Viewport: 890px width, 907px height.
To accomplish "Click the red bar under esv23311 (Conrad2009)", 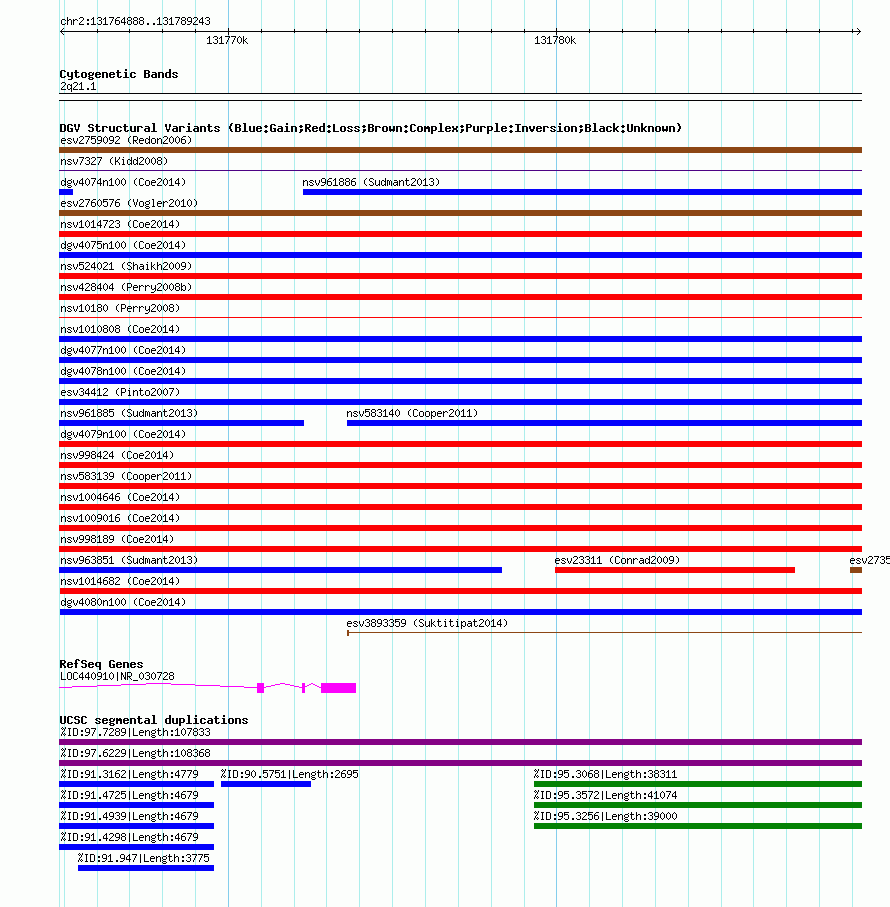I will 675,570.
